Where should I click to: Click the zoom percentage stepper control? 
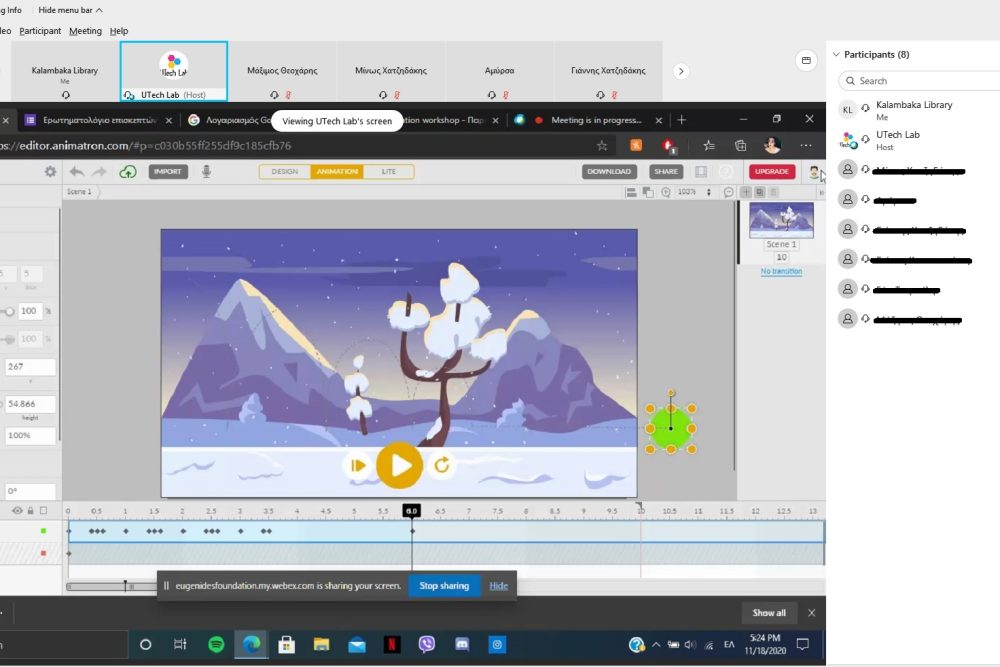point(708,191)
